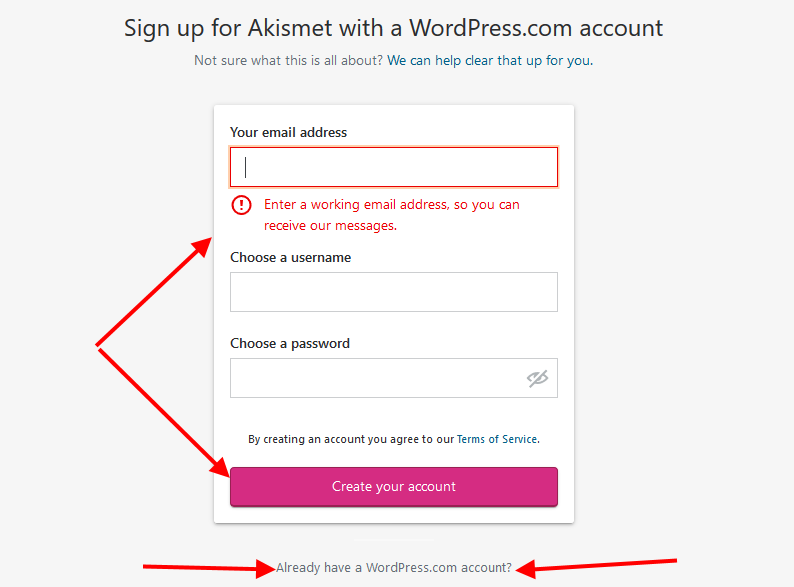Image resolution: width=794 pixels, height=587 pixels.
Task: Open the We can help clear that up link
Action: (x=490, y=61)
